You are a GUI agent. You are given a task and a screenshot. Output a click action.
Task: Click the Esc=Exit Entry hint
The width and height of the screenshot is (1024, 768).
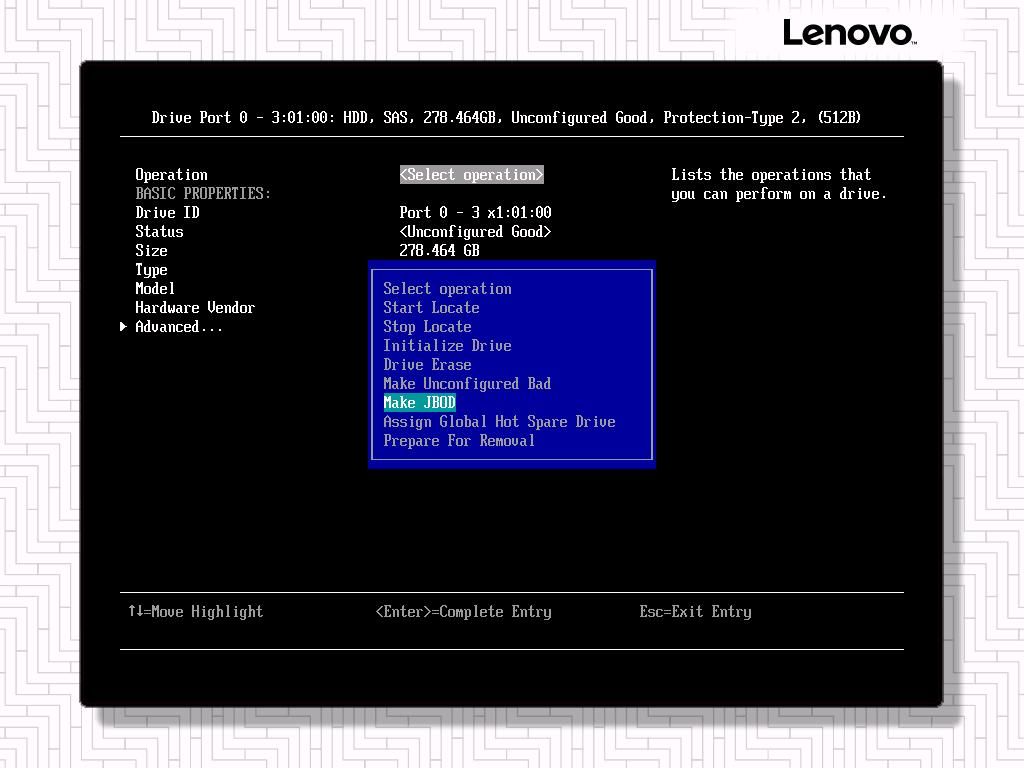point(695,612)
